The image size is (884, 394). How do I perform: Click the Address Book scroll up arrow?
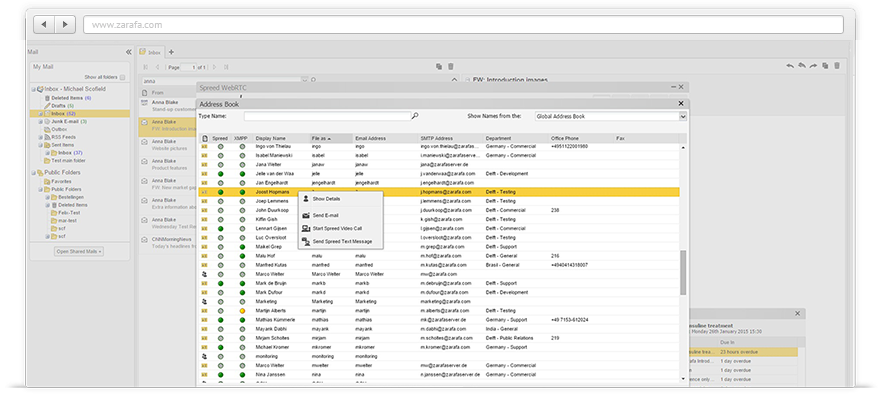pyautogui.click(x=683, y=147)
